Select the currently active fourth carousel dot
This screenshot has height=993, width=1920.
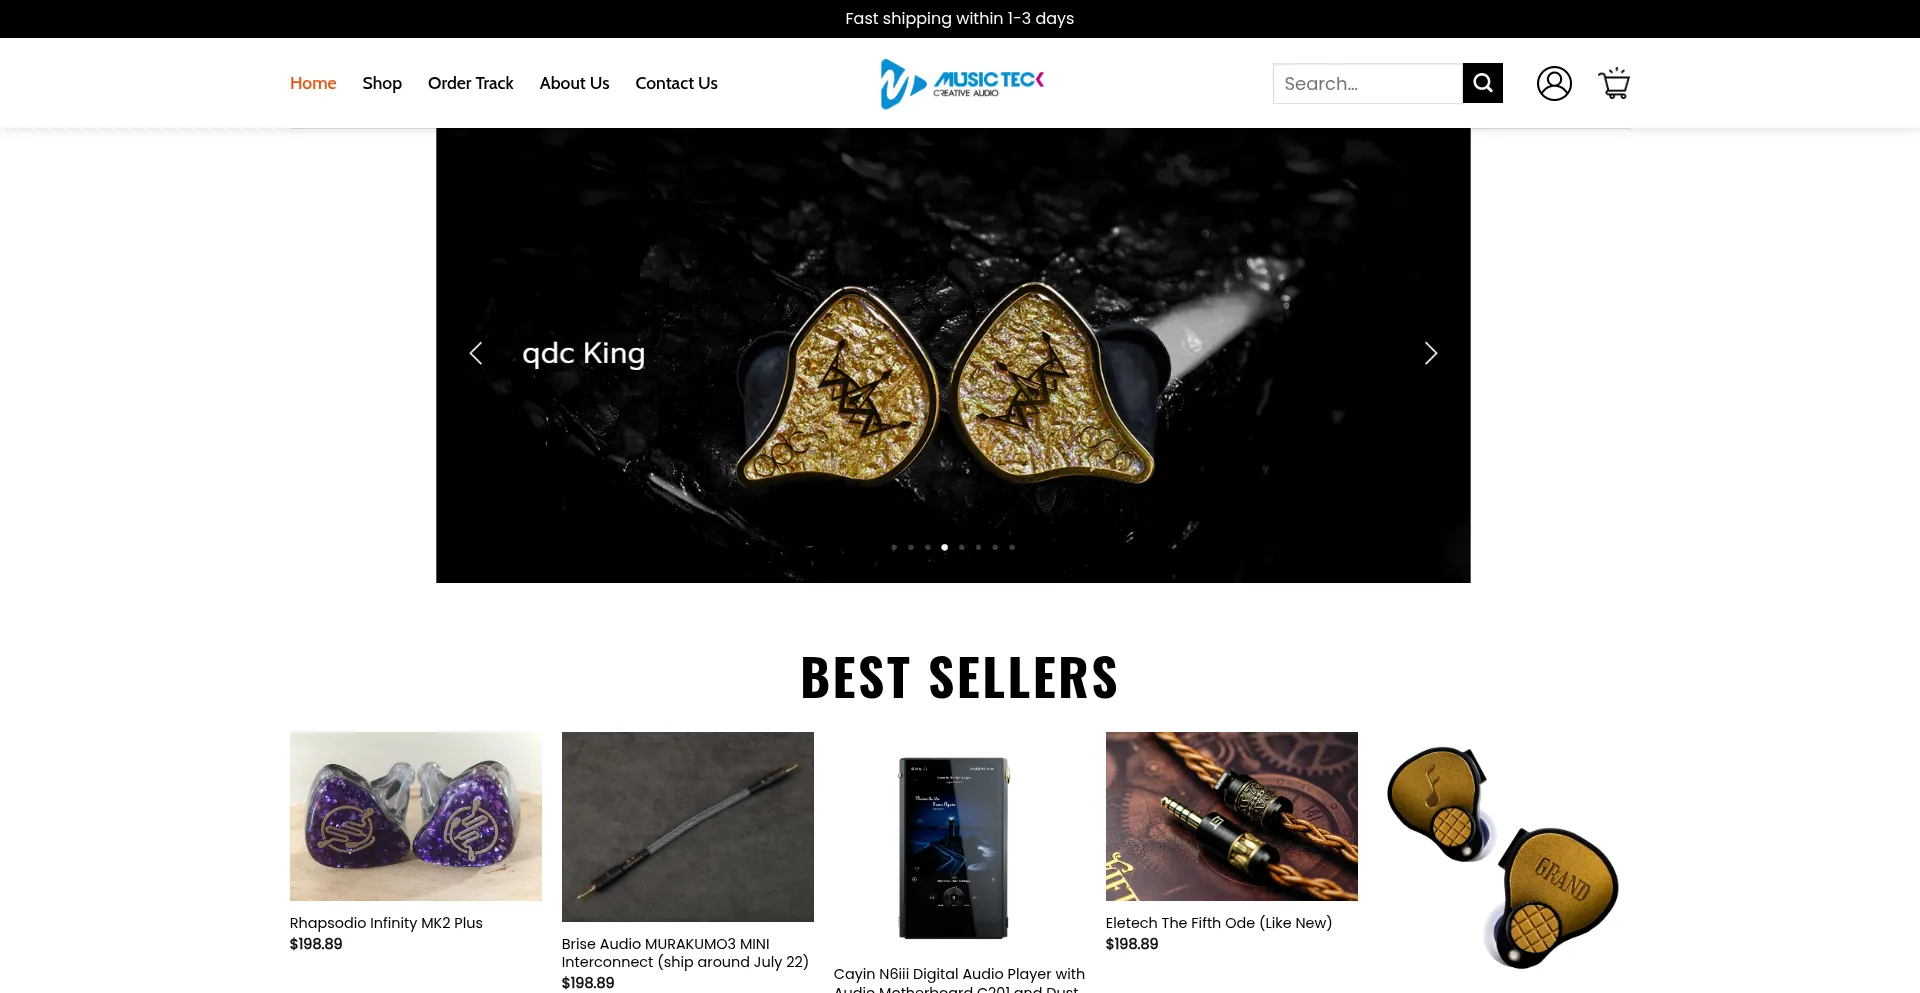click(944, 547)
